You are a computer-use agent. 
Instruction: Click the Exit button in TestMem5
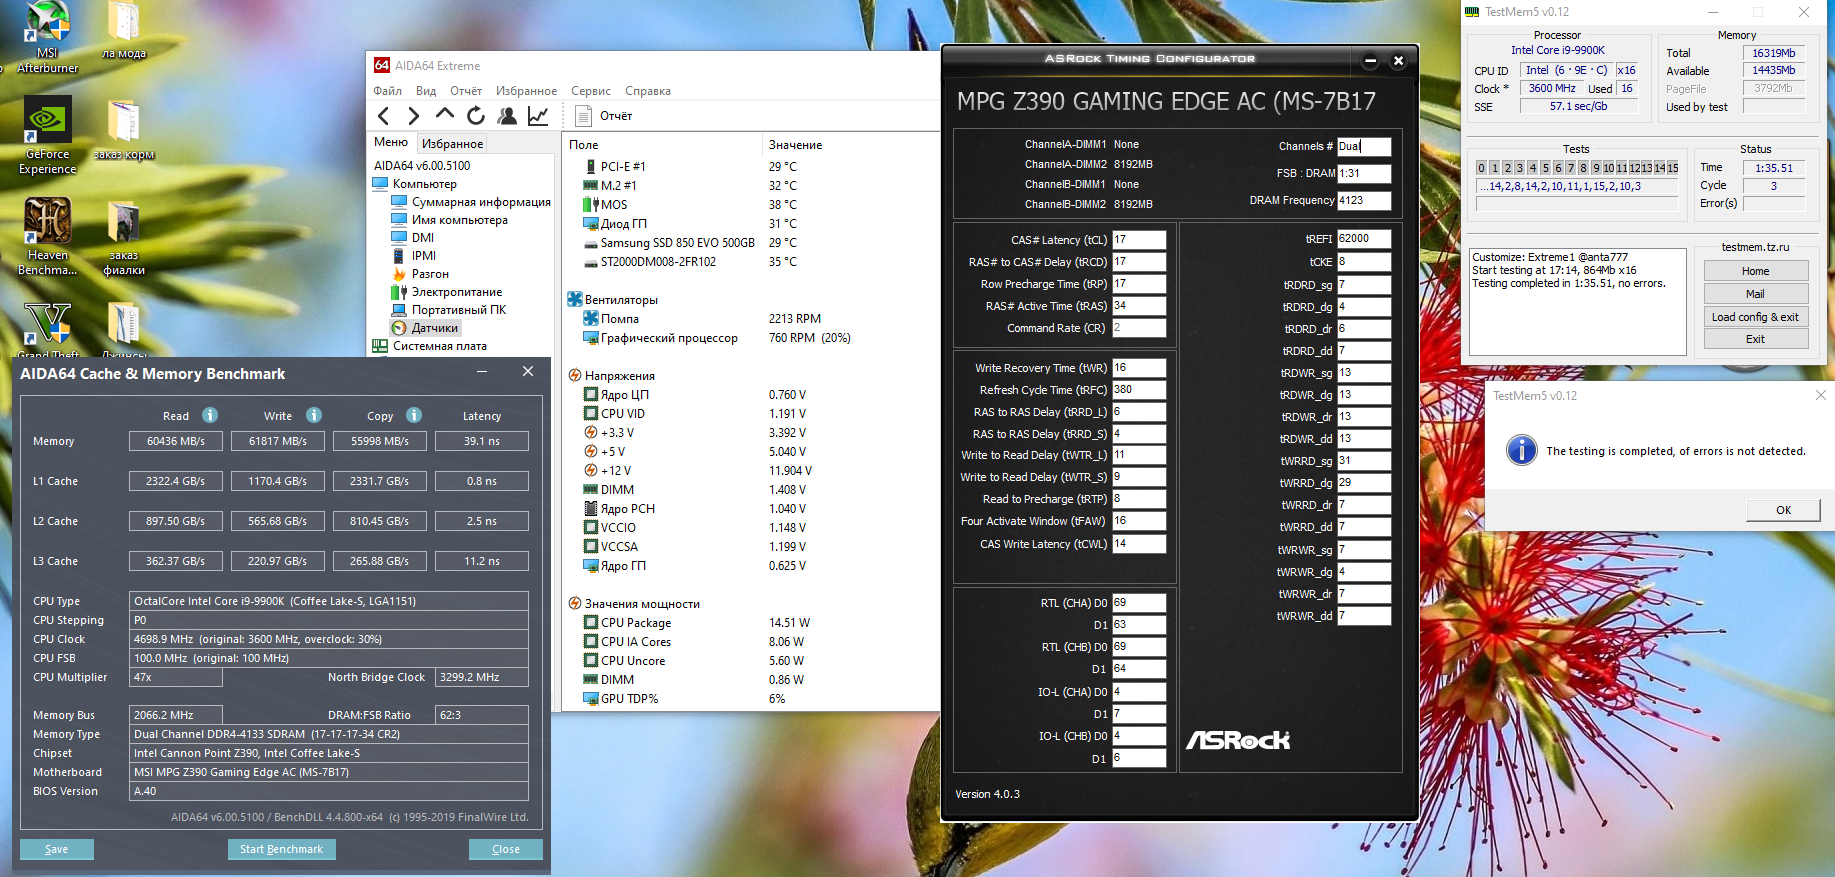[x=1756, y=339]
